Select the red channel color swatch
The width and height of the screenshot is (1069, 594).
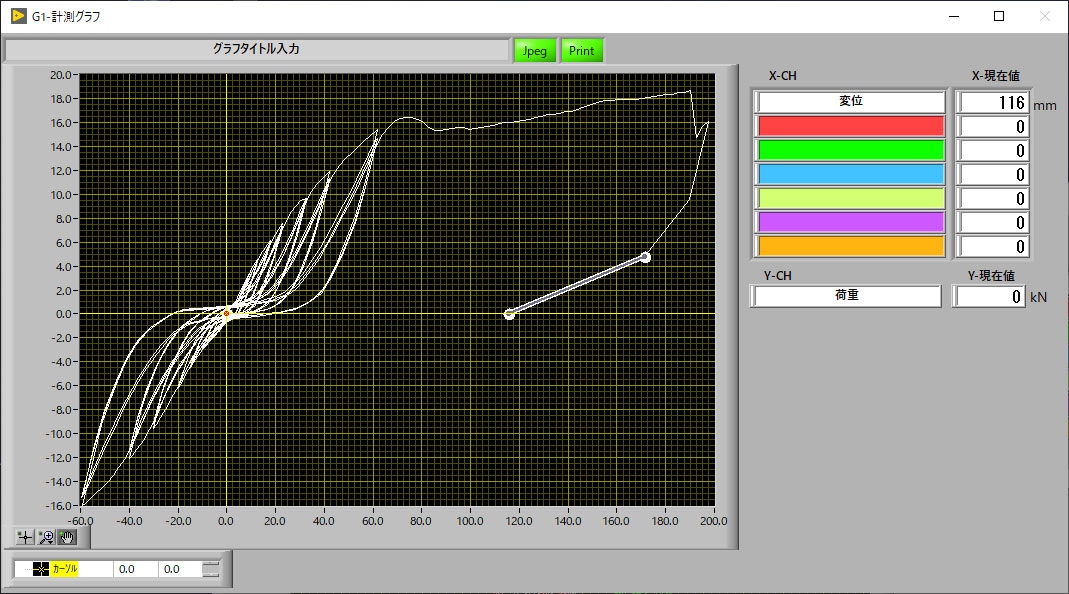850,126
